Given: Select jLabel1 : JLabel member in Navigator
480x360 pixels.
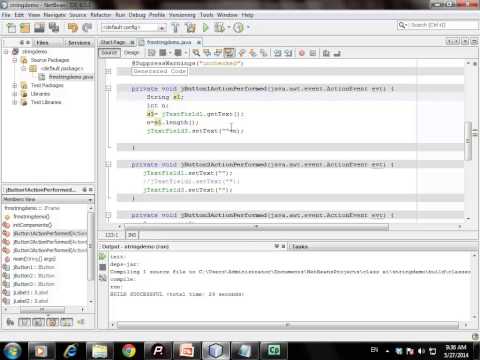Looking at the screenshot, I should 30,293.
